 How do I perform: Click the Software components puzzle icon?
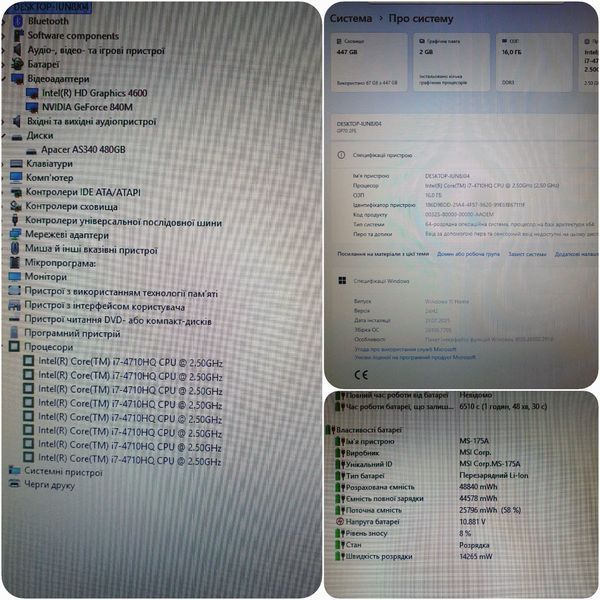[x=18, y=36]
